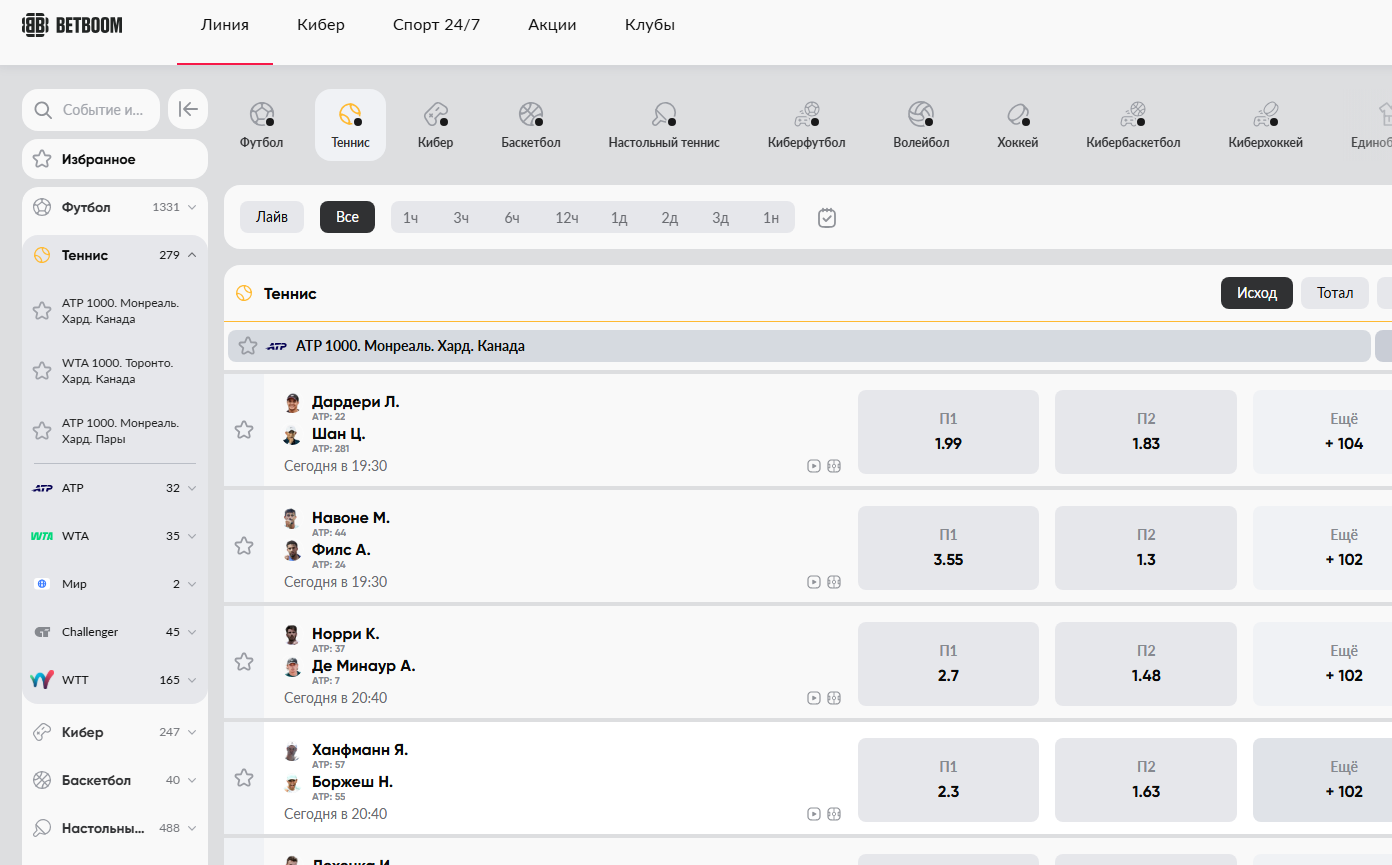Image resolution: width=1392 pixels, height=865 pixels.
Task: Open the Киберфутбол carousel icon
Action: [806, 125]
